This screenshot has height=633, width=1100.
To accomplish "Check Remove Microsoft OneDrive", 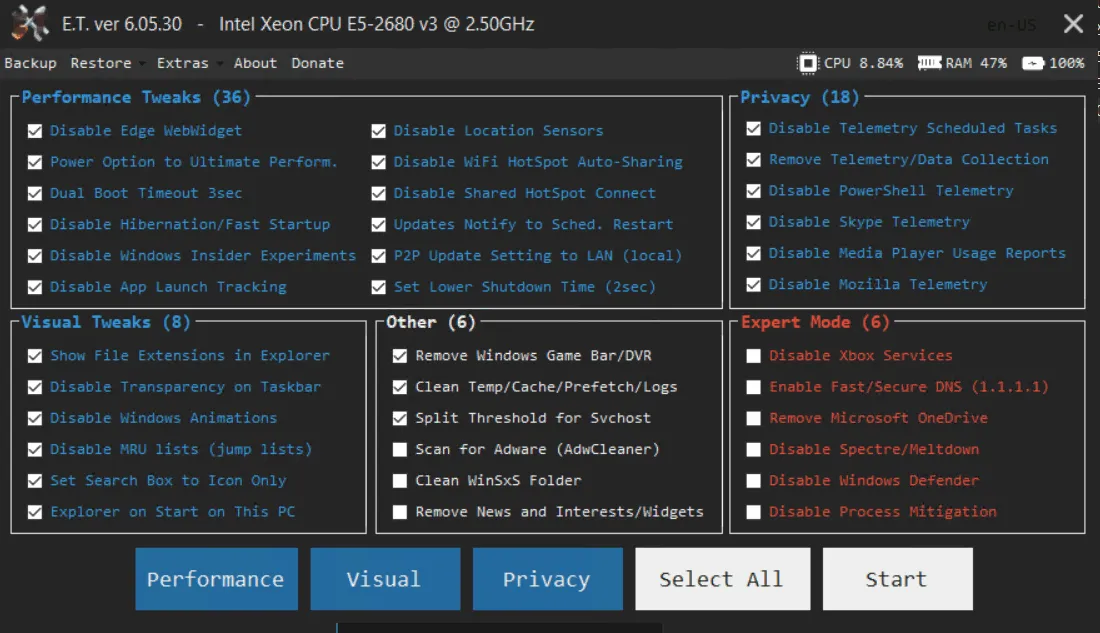I will pyautogui.click(x=753, y=418).
